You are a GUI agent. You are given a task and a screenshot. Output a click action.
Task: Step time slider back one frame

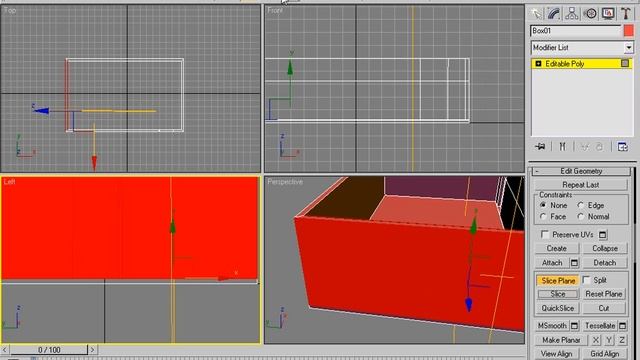click(5, 350)
